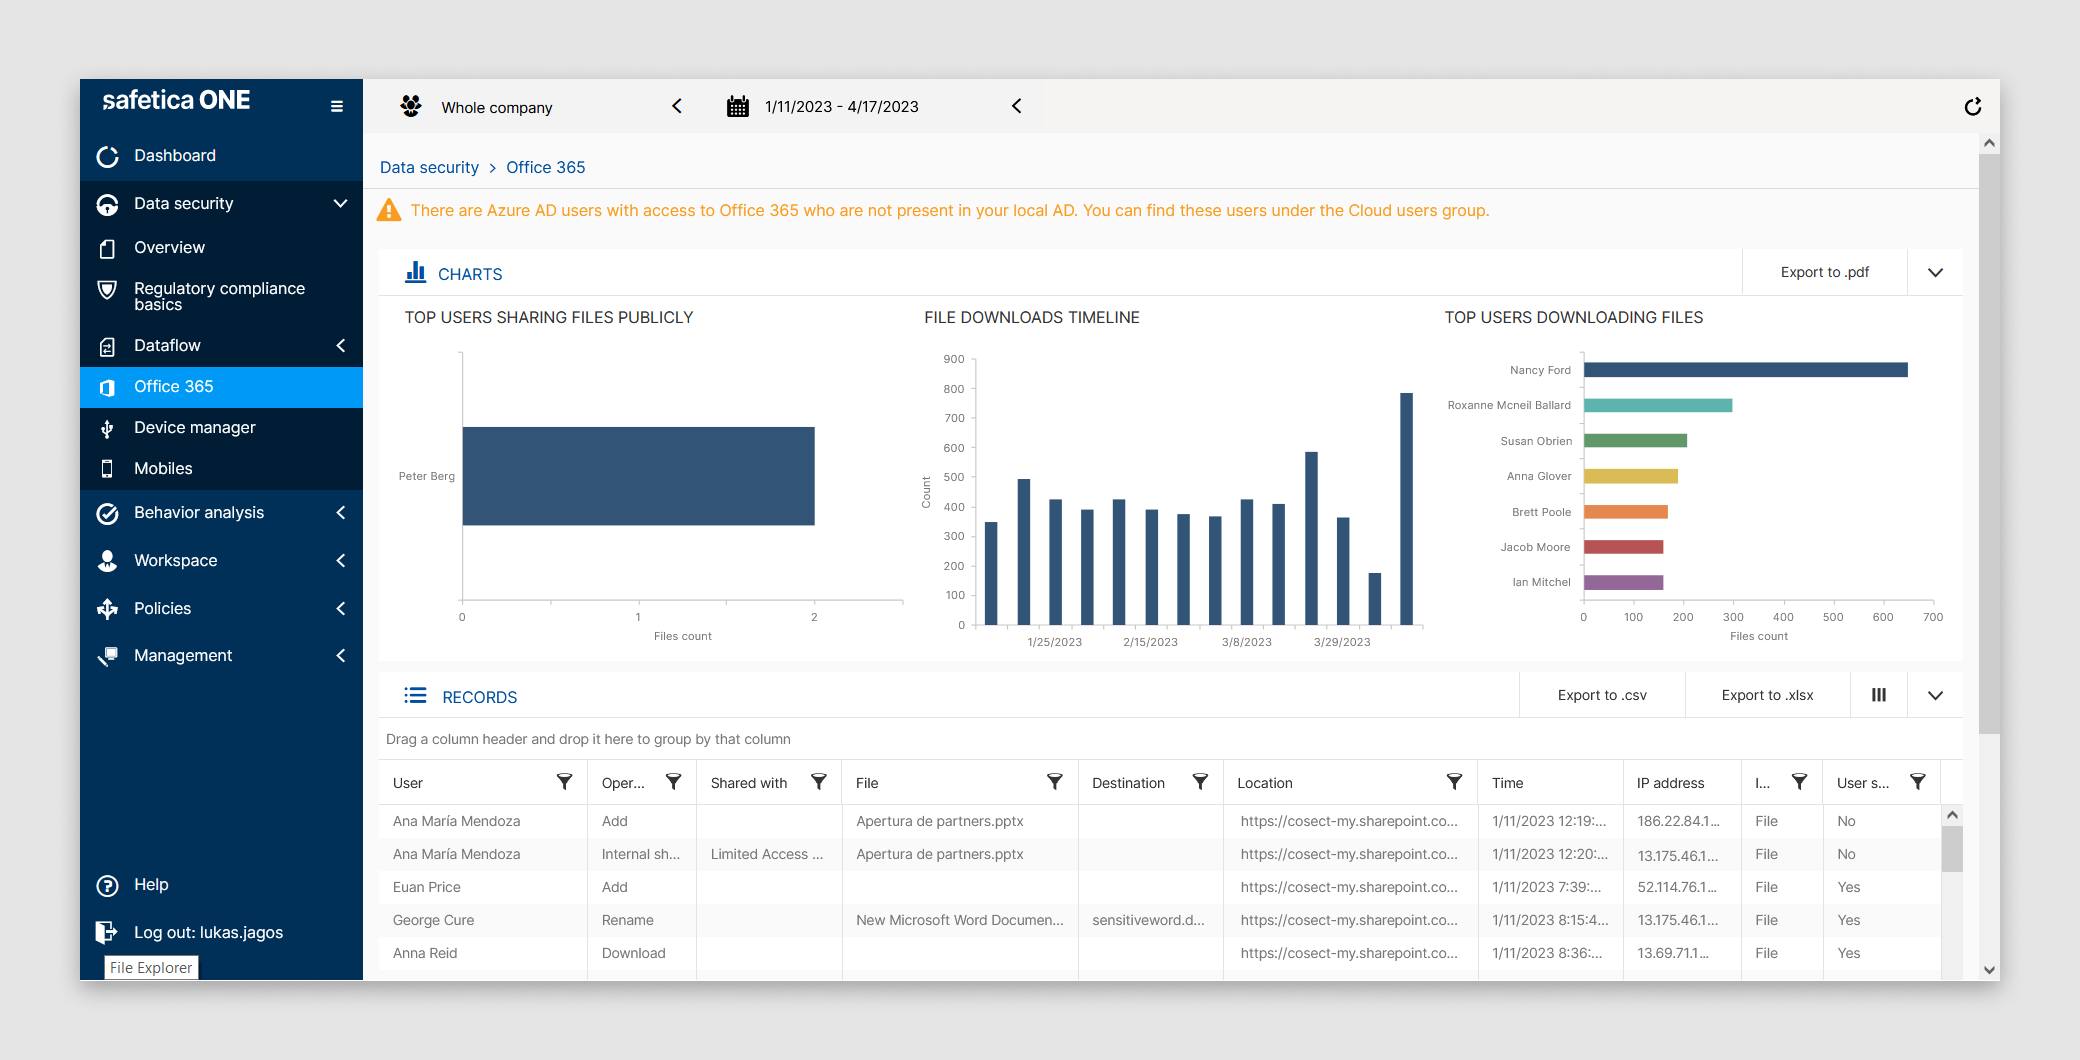Screen dimensions: 2080x1060
Task: Click the page scrollbar down arrow
Action: [x=1989, y=970]
